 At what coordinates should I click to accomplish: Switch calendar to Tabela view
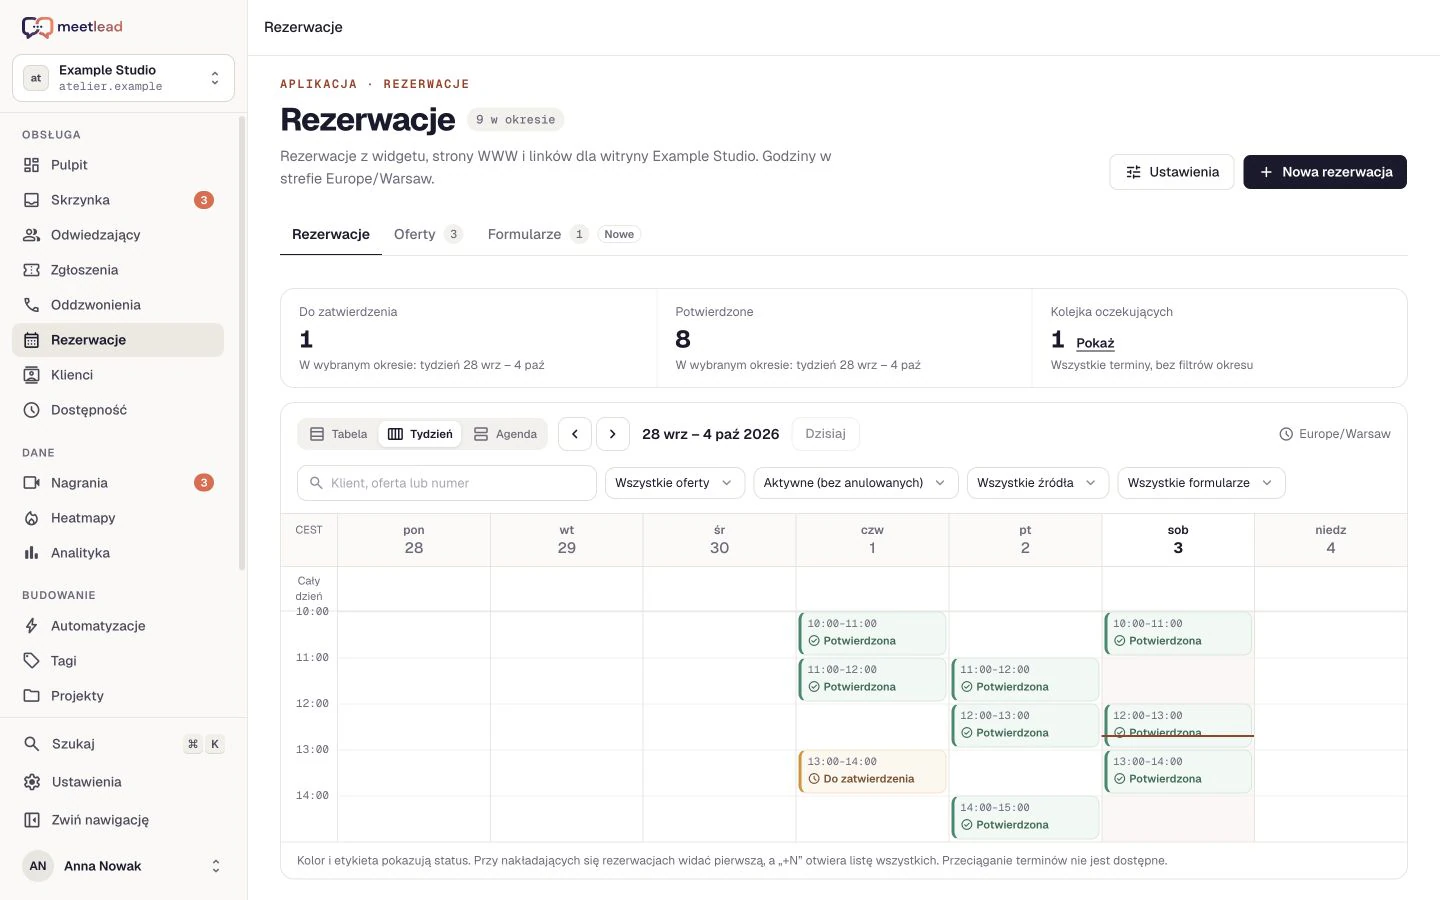pos(338,434)
